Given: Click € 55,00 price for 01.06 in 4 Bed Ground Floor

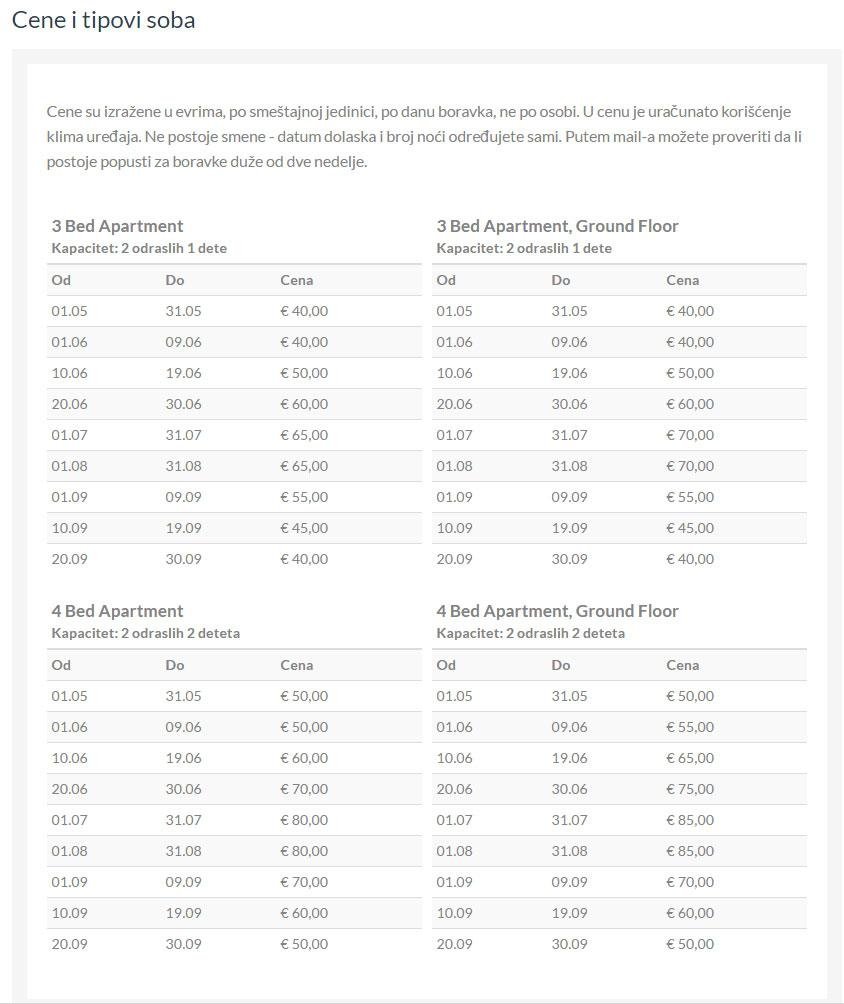Looking at the screenshot, I should point(690,727).
